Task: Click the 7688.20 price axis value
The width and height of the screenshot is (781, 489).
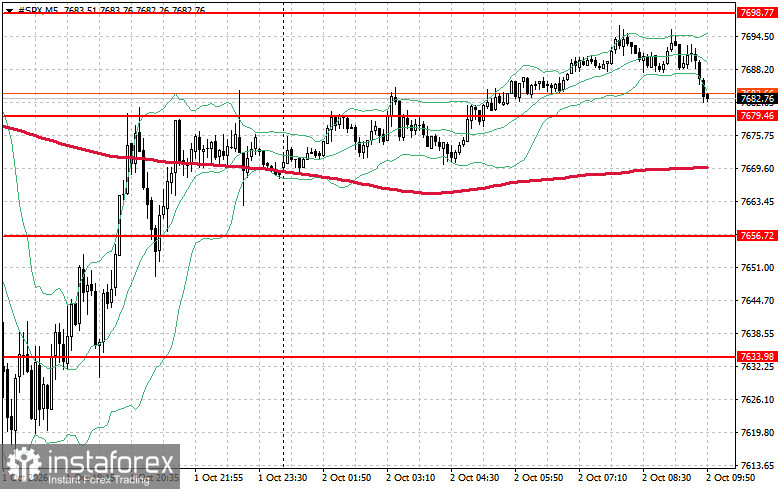Action: click(x=757, y=70)
